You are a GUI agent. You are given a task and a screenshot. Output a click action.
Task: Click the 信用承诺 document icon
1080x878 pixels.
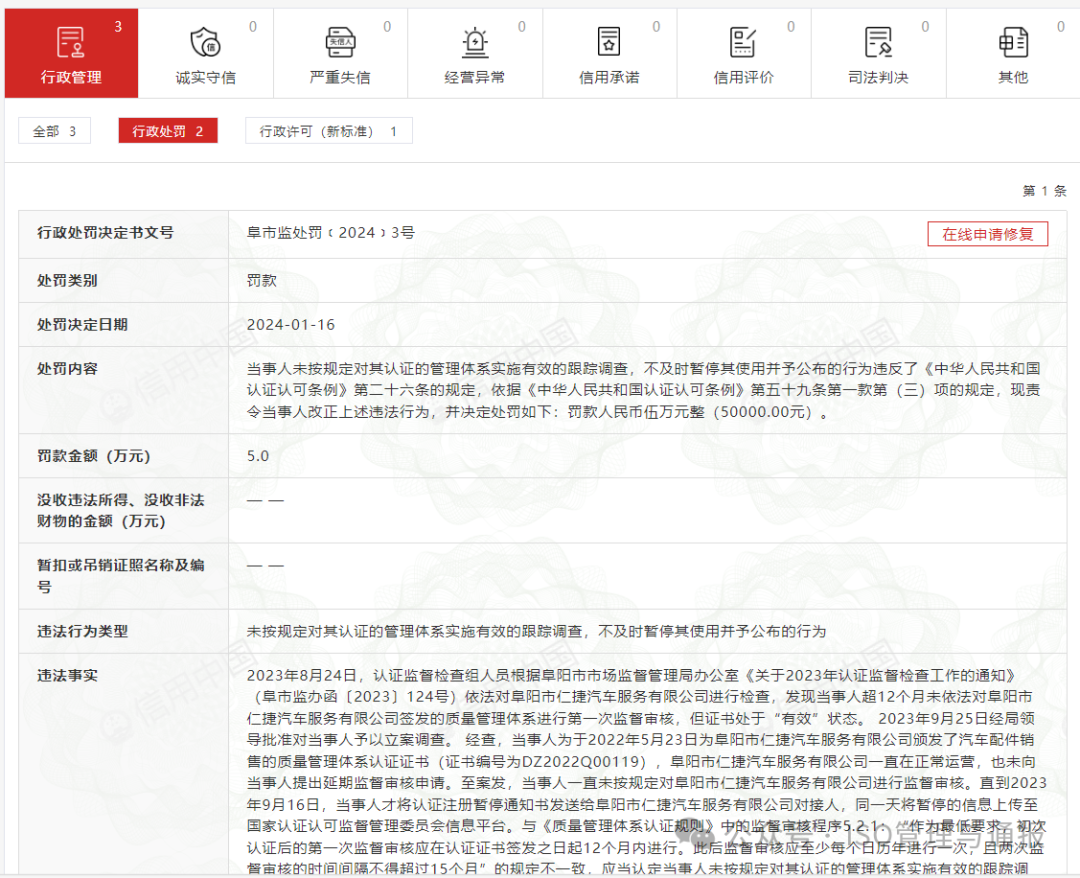609,42
